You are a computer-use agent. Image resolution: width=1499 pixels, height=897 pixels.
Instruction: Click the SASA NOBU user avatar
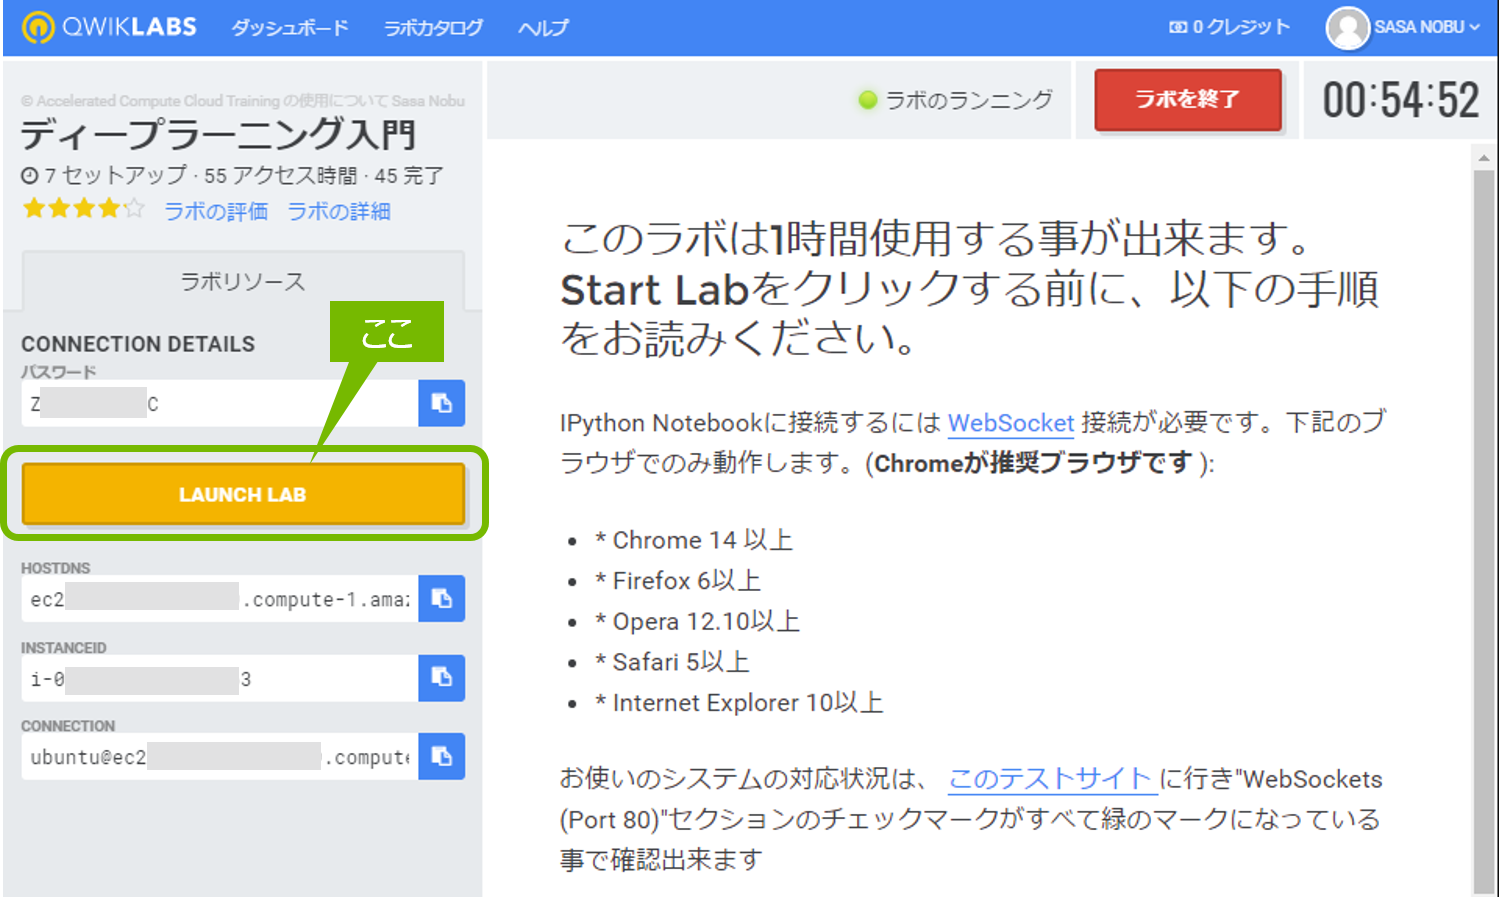coord(1347,28)
